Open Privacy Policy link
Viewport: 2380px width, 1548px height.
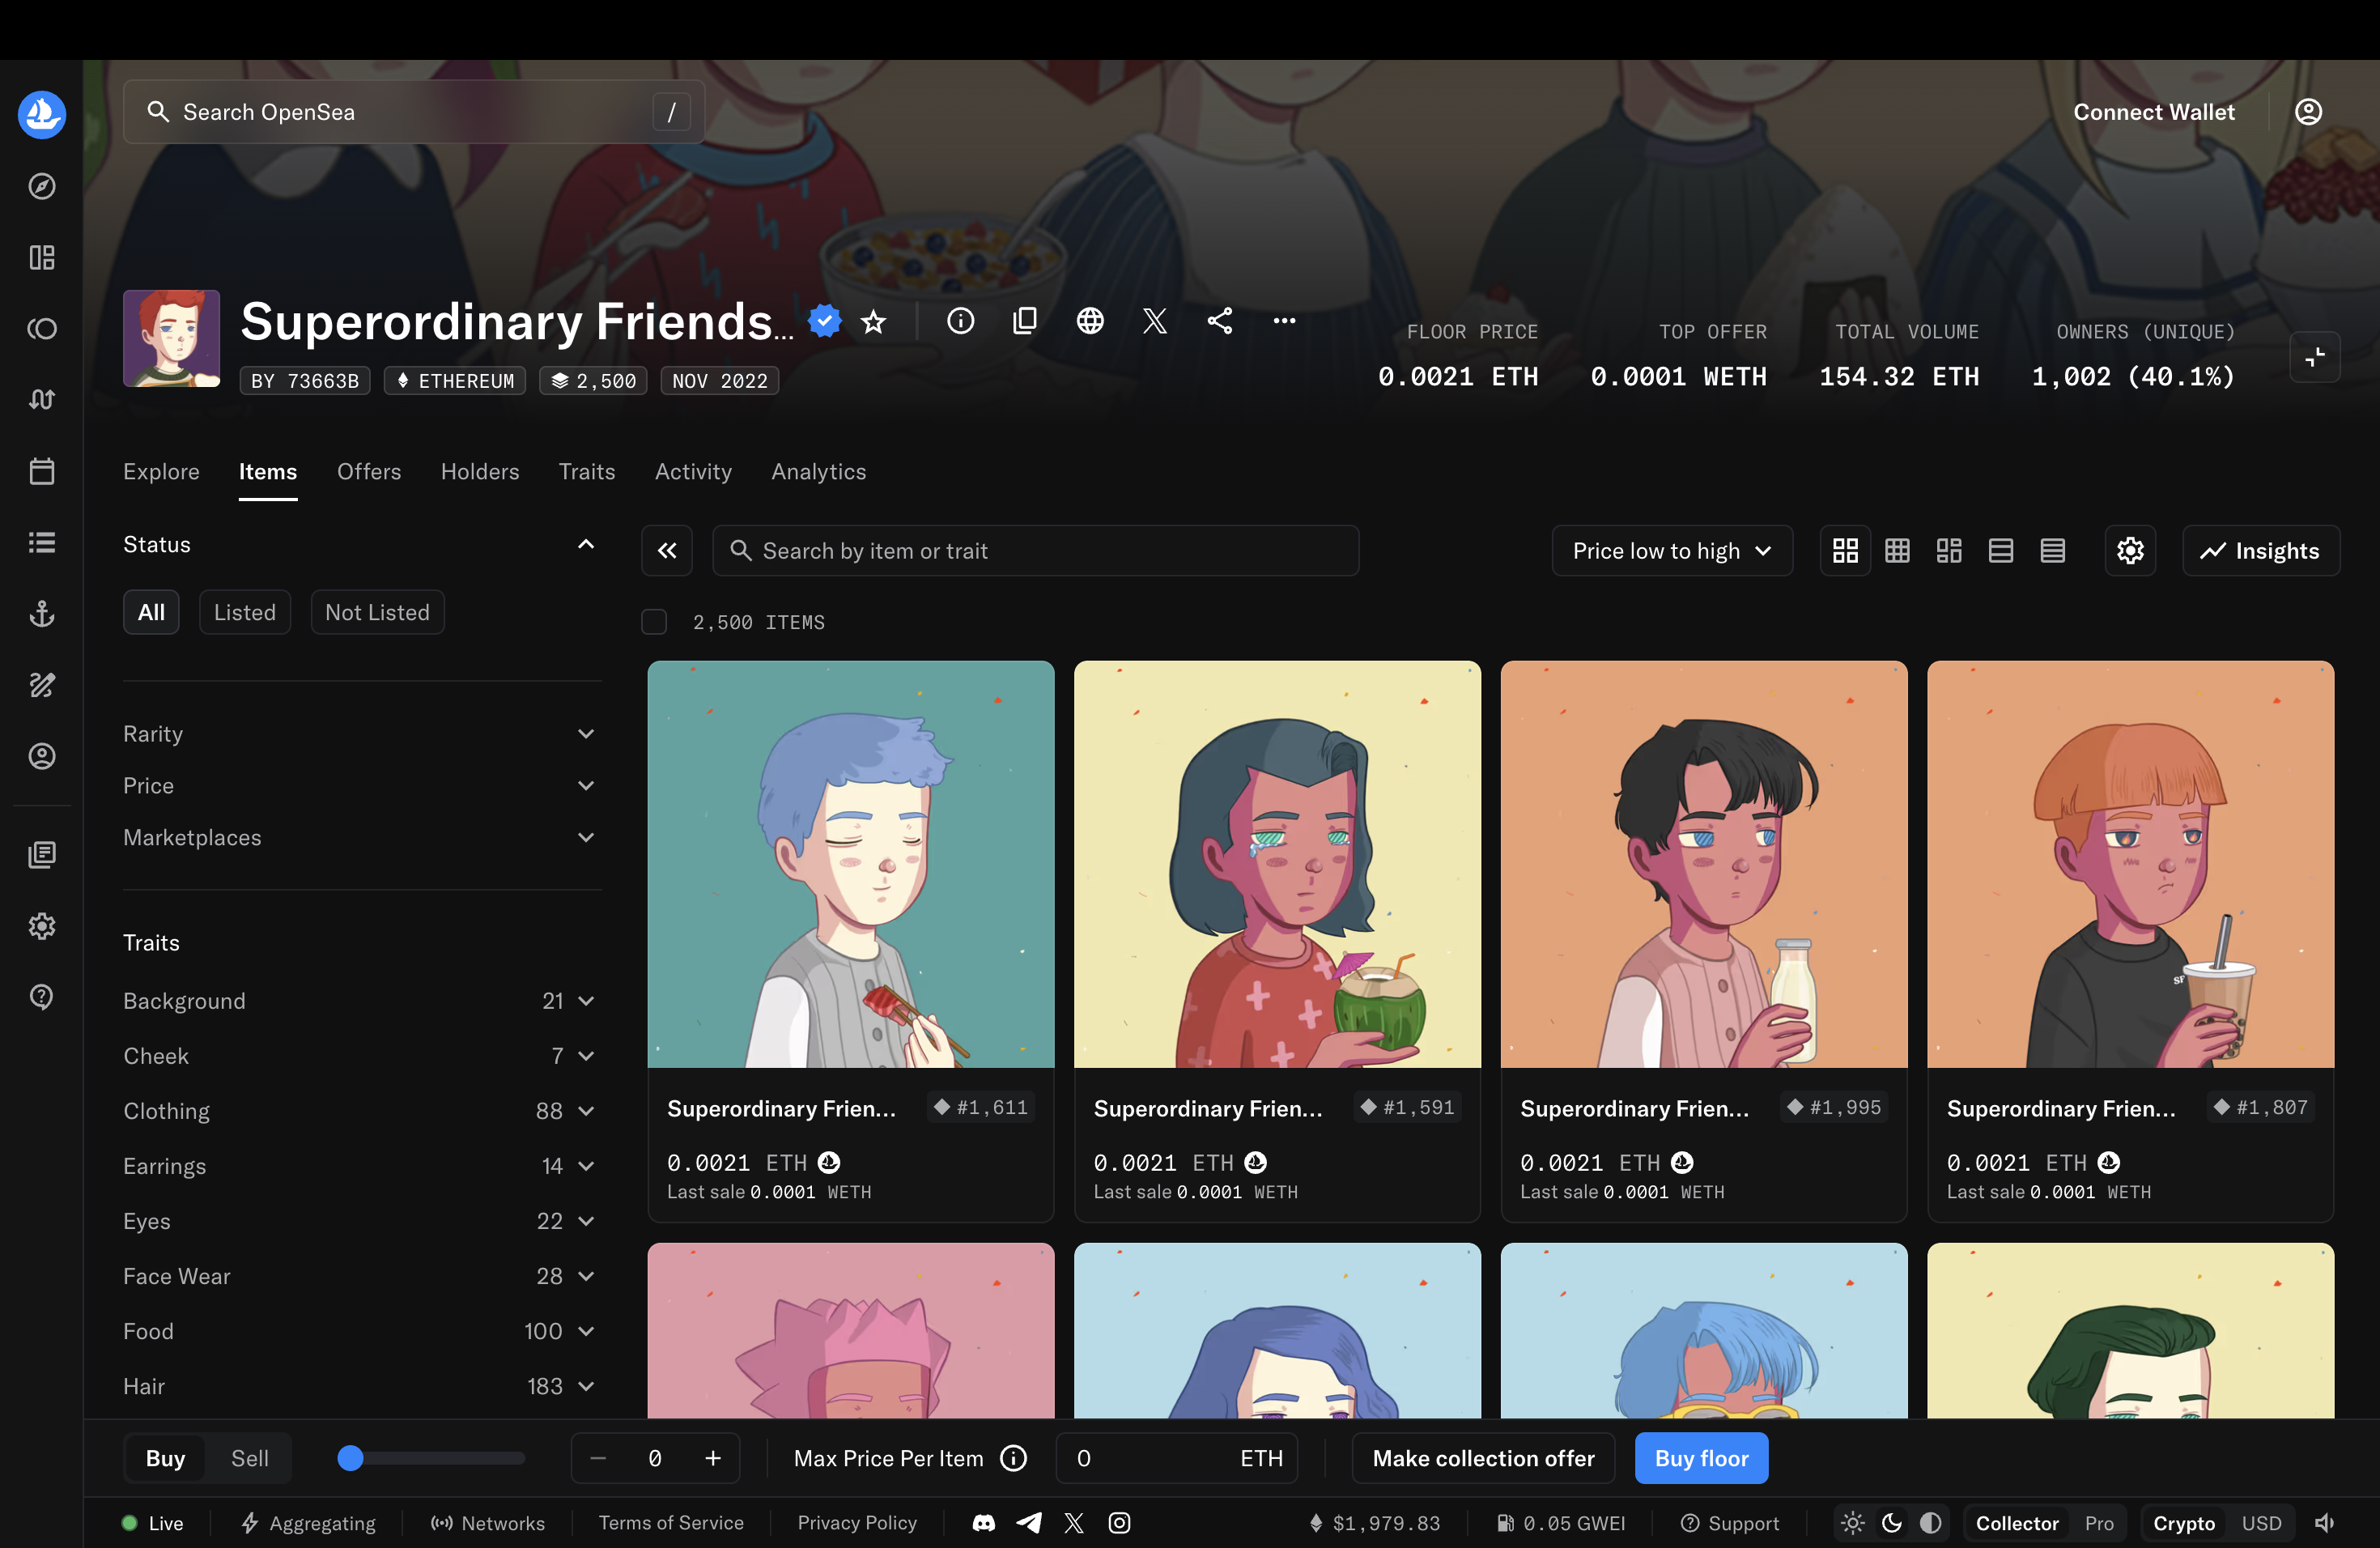(857, 1523)
